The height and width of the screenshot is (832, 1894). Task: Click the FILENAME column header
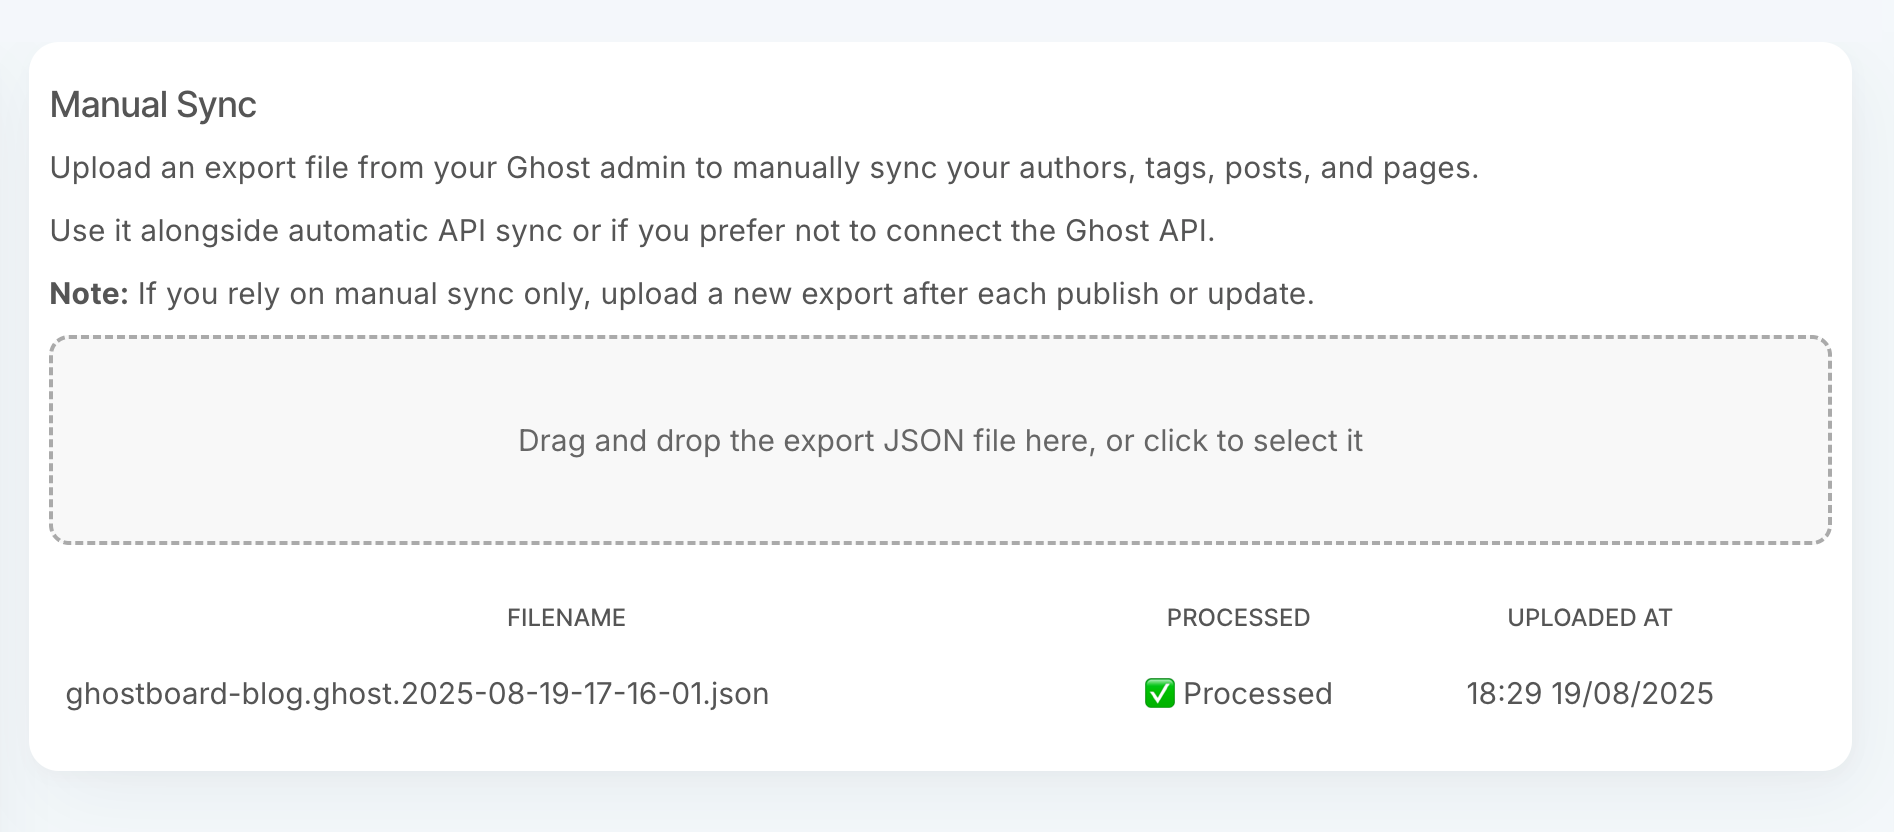[566, 618]
